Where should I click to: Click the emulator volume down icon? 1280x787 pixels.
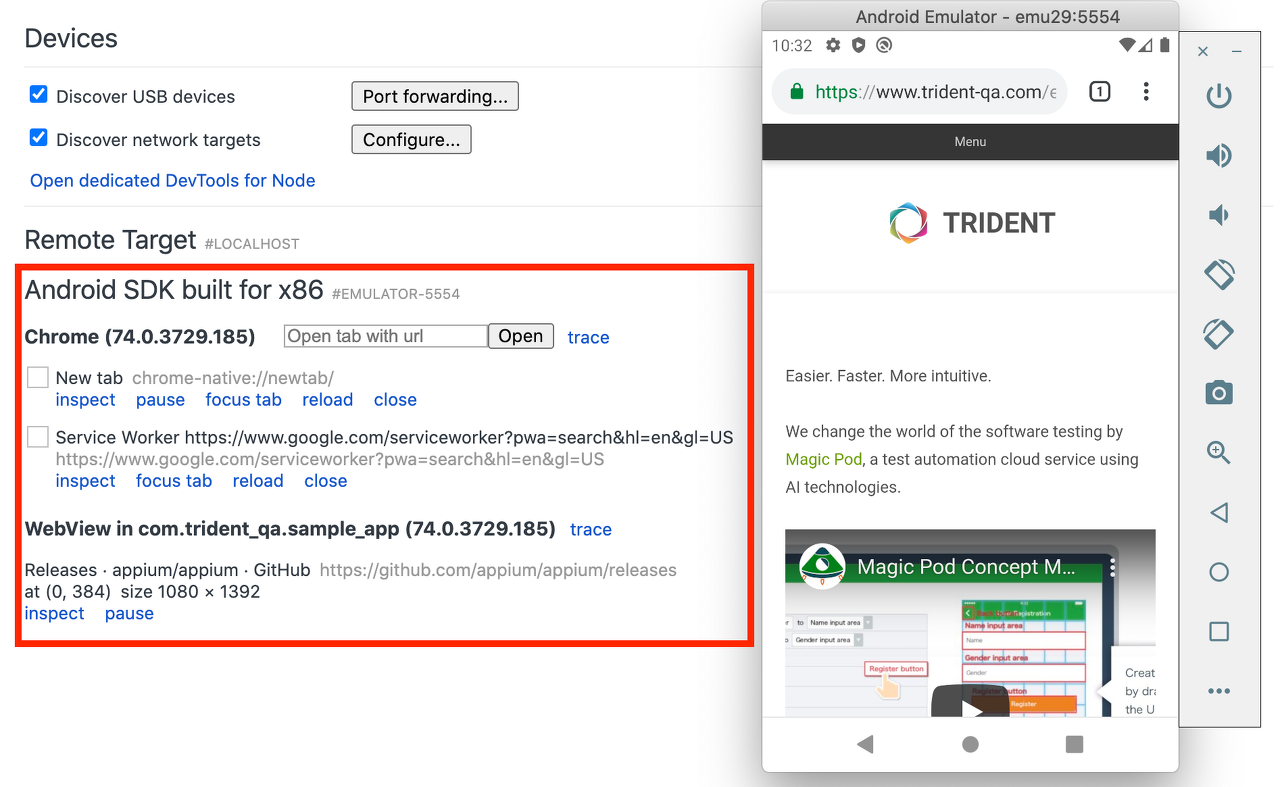[x=1218, y=215]
